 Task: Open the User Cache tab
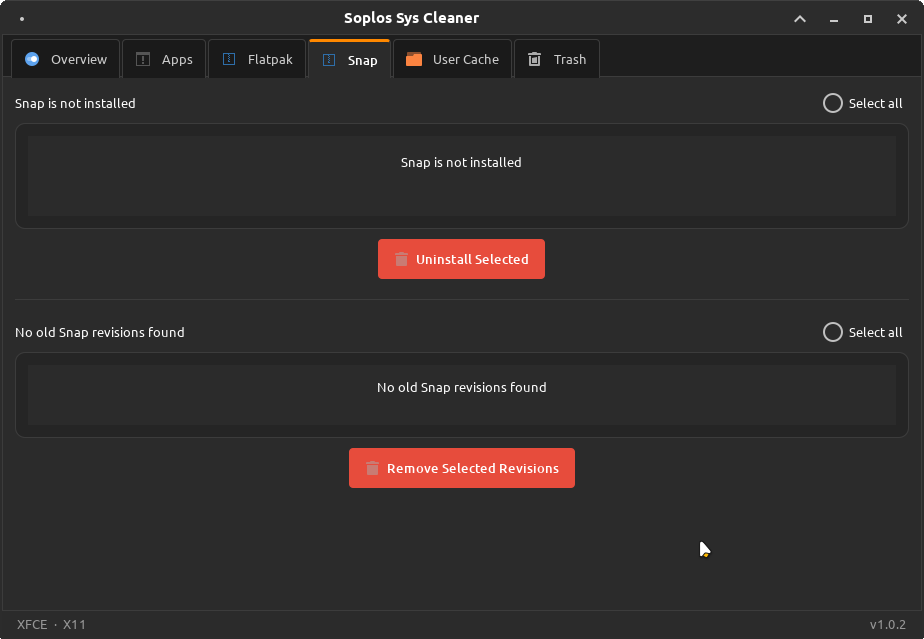452,59
